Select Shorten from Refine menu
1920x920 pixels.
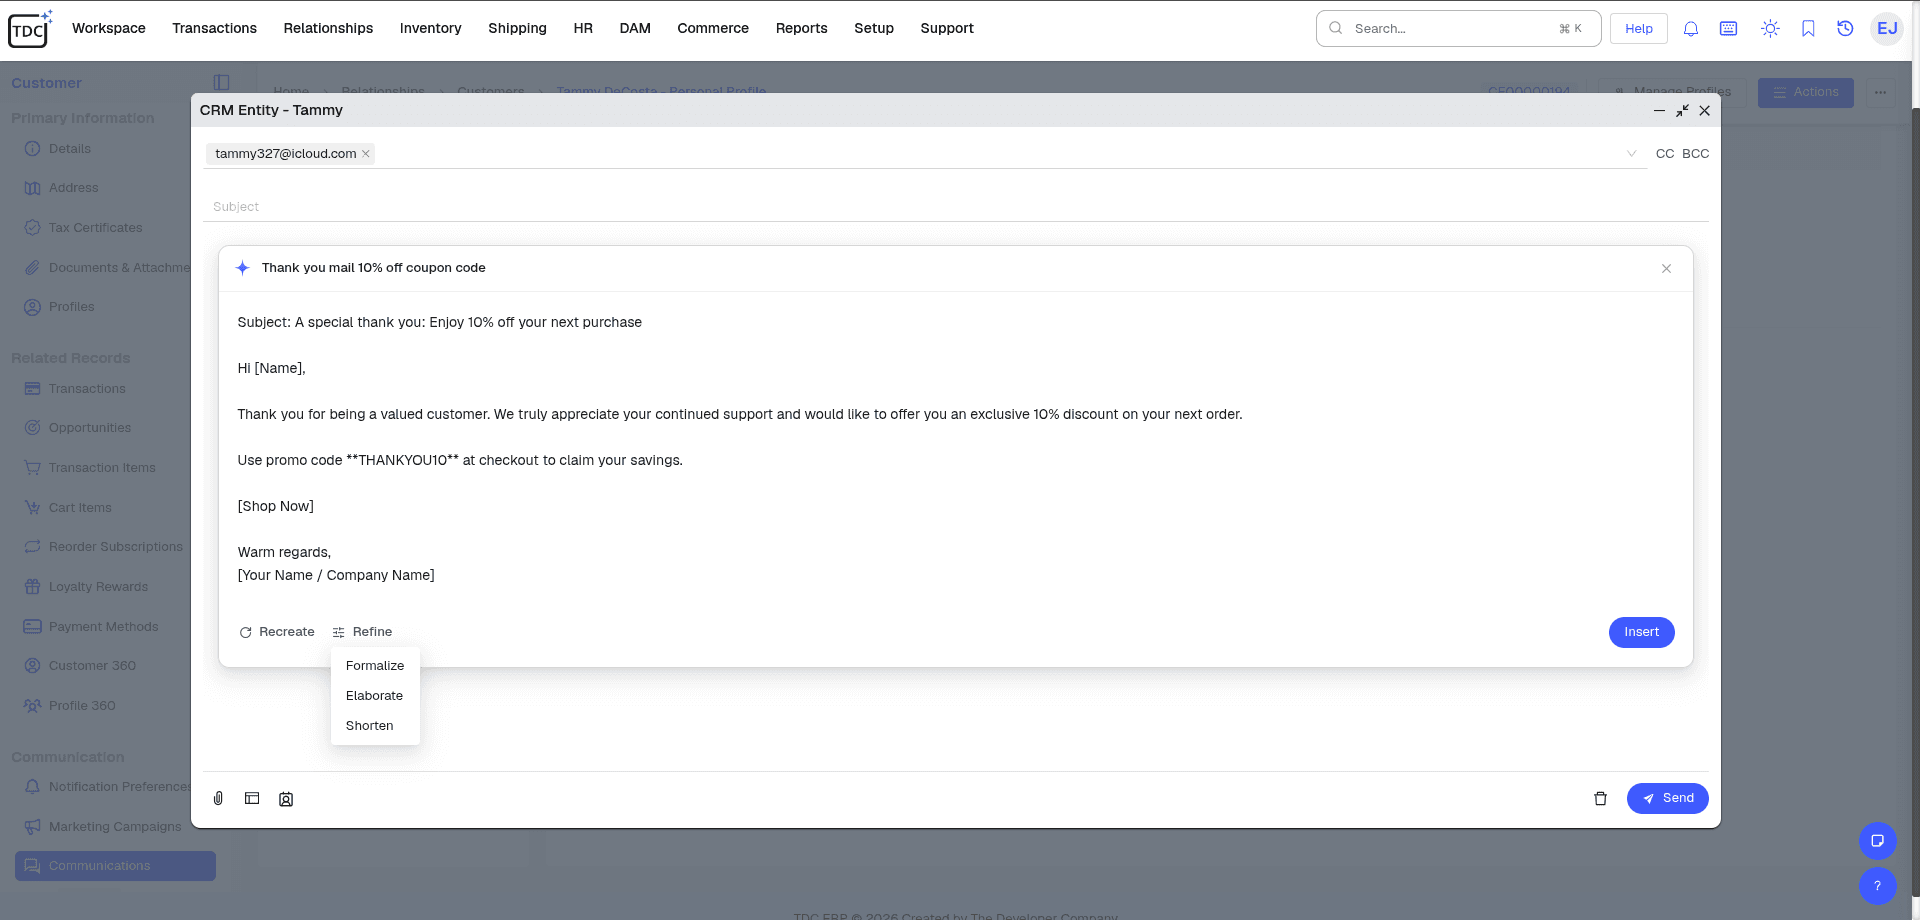point(375,726)
